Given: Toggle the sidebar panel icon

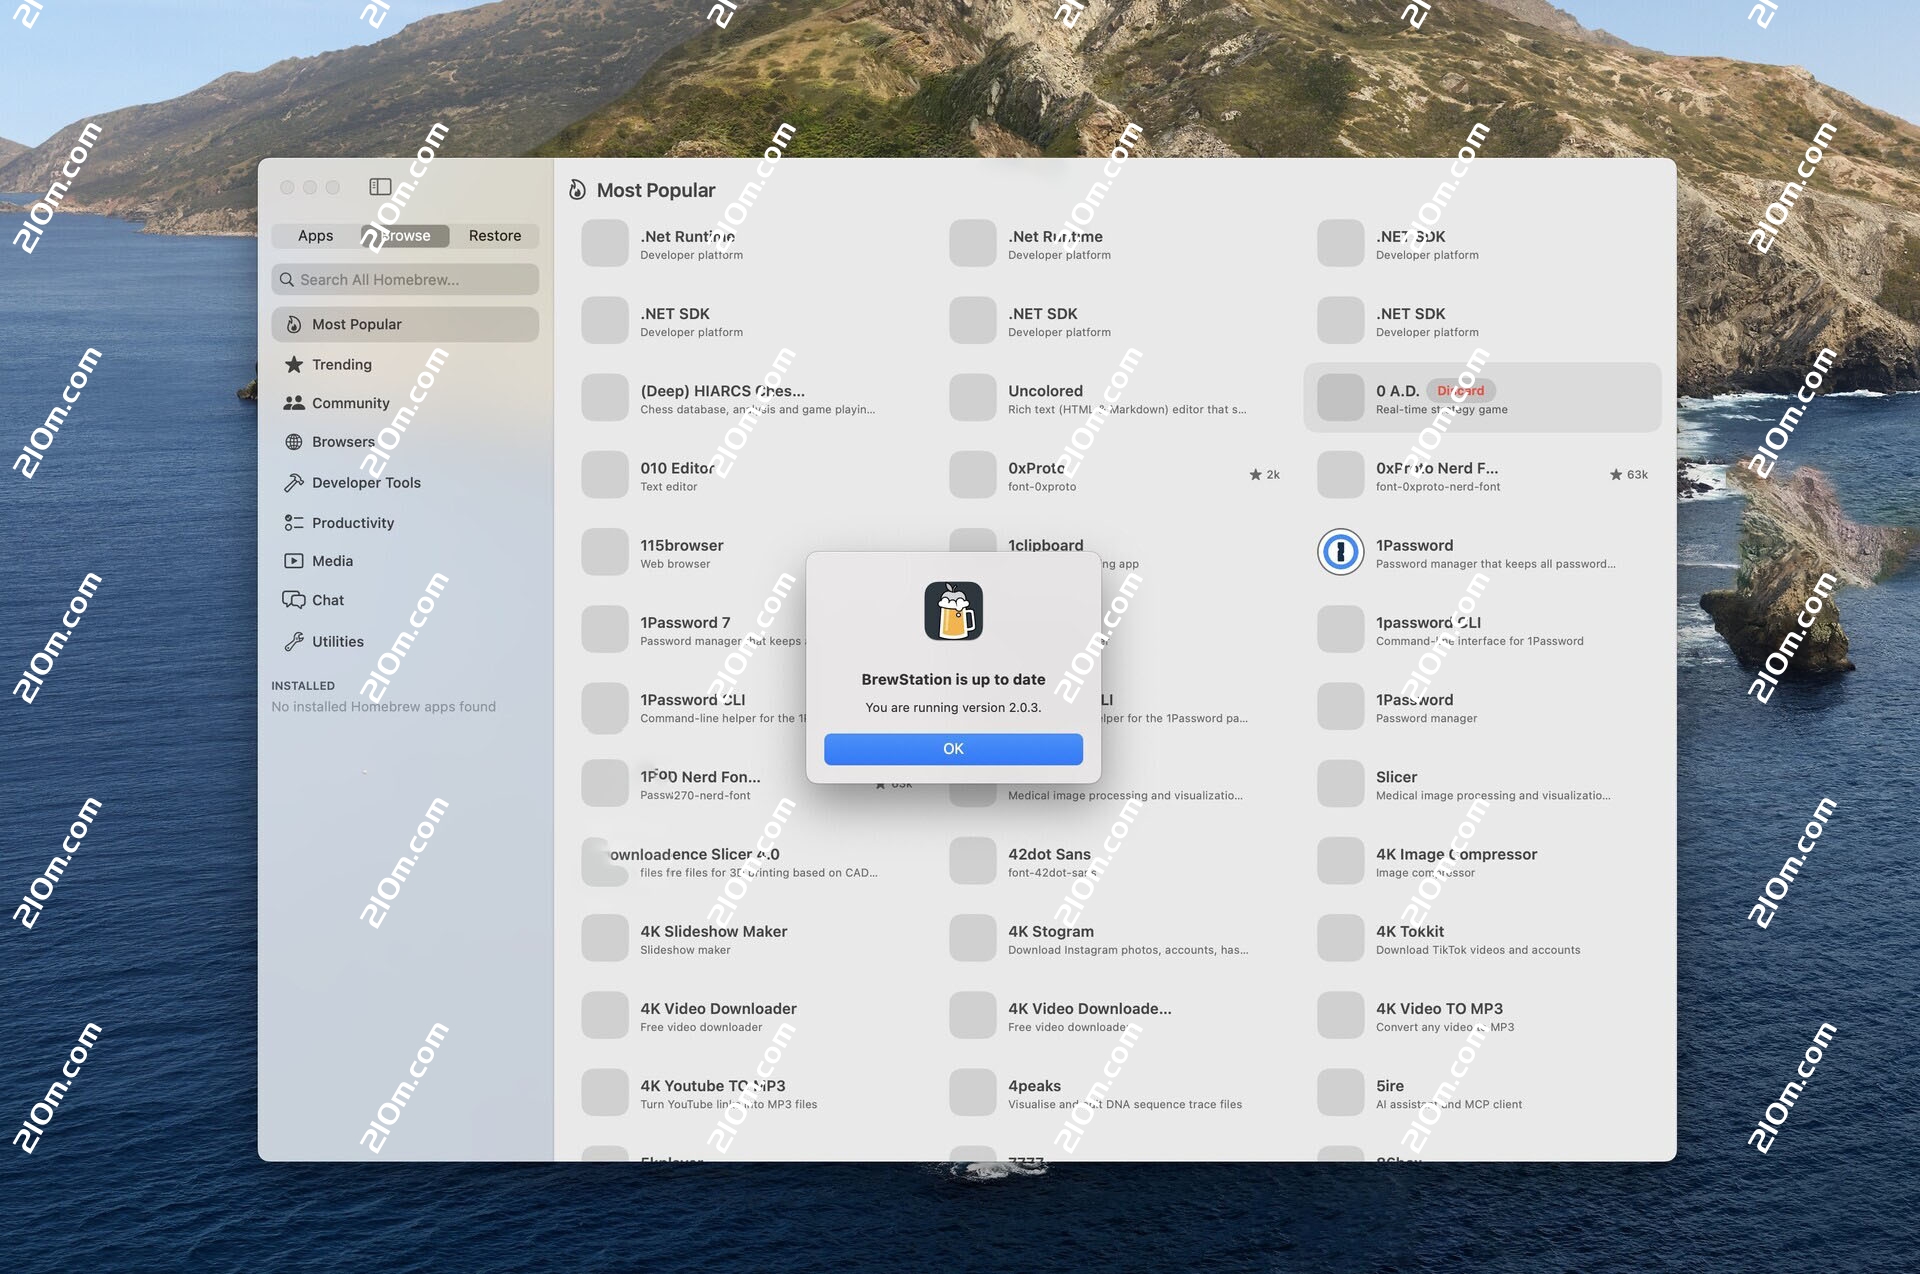Looking at the screenshot, I should [x=380, y=187].
